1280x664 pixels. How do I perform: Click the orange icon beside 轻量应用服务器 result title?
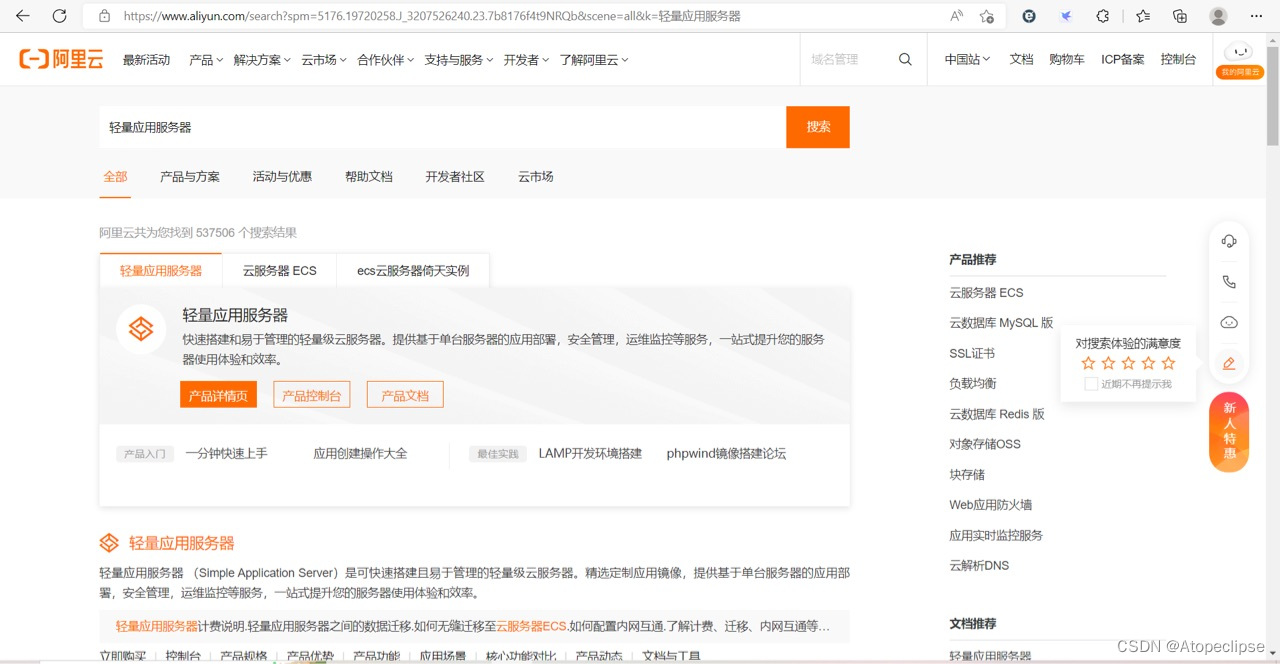click(x=109, y=543)
